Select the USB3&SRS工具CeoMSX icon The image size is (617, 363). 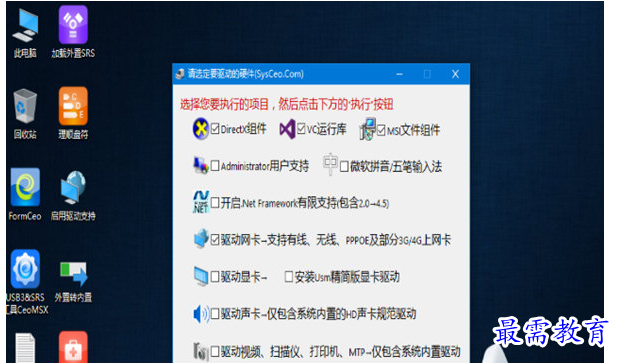click(26, 282)
